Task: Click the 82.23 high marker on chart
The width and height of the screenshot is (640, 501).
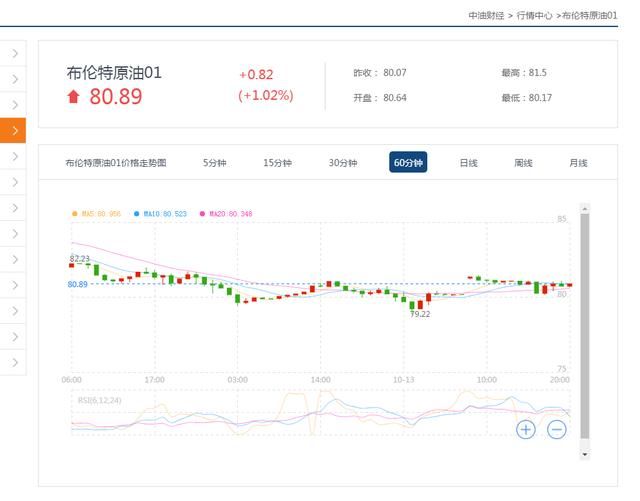Action: [80, 258]
